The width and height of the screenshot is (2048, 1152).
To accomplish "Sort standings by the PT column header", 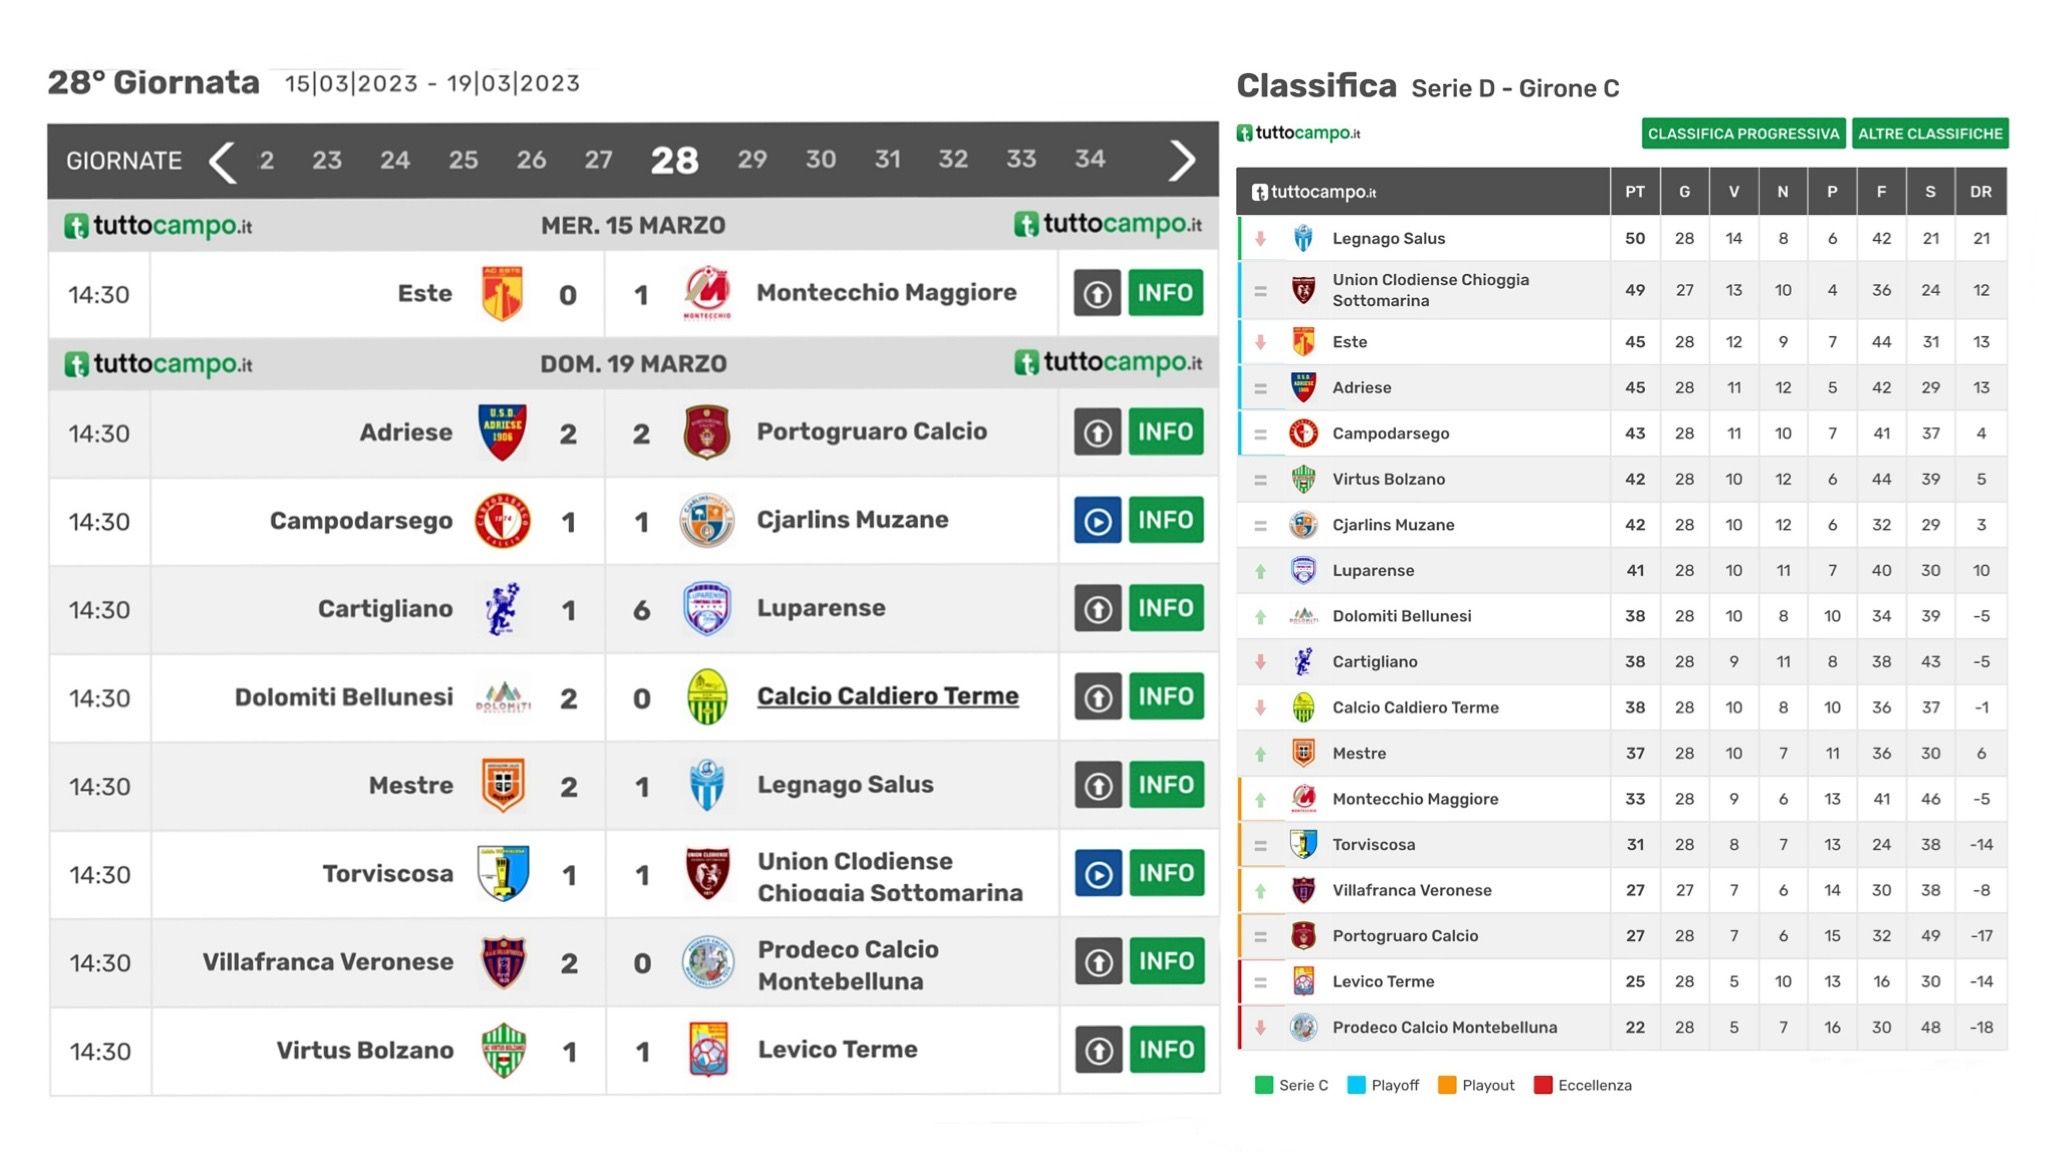I will 1634,191.
